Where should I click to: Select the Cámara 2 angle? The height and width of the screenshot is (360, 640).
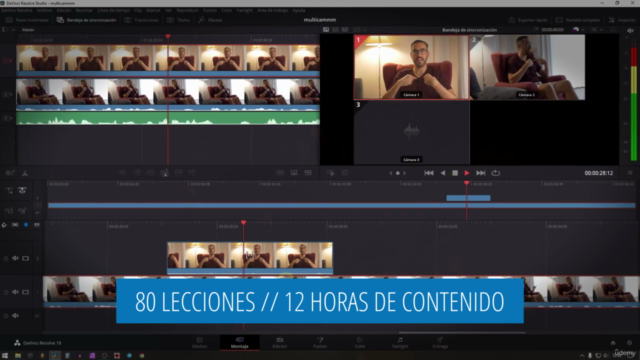point(527,67)
